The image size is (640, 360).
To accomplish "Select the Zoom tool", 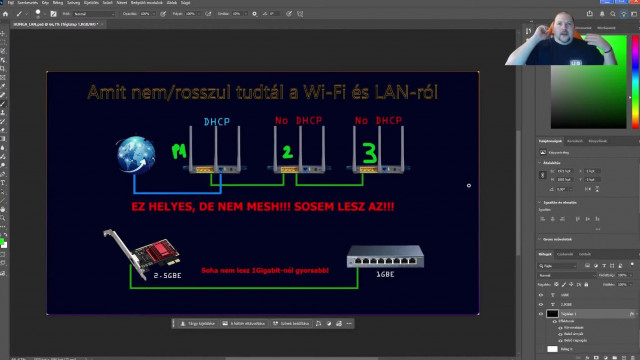I will pyautogui.click(x=3, y=218).
